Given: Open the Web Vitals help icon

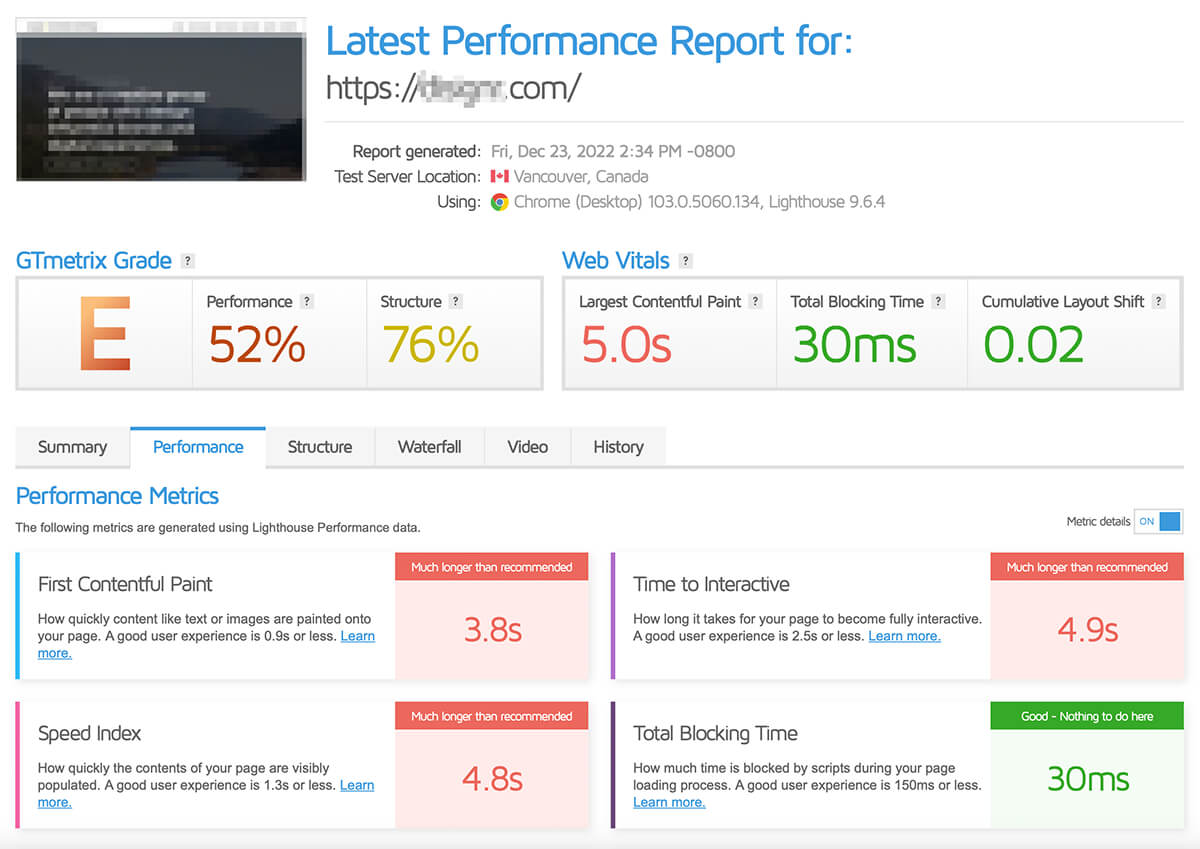Looking at the screenshot, I should [685, 261].
